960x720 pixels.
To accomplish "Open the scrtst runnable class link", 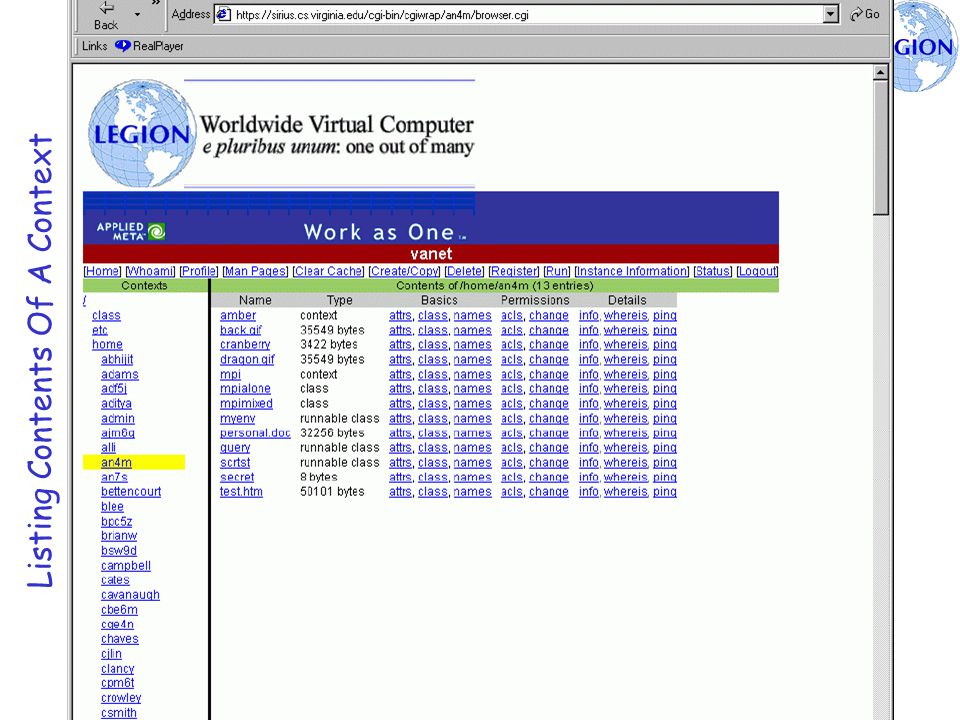I will coord(235,462).
